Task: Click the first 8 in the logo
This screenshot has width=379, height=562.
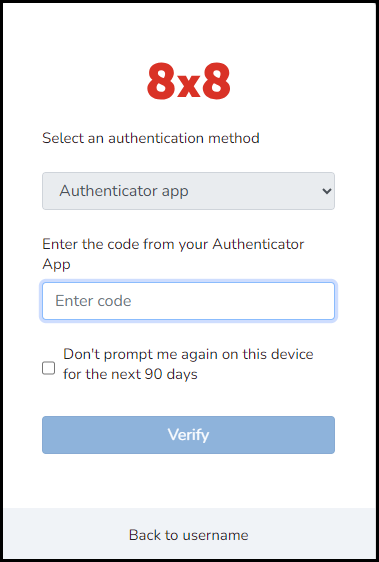Action: click(161, 81)
